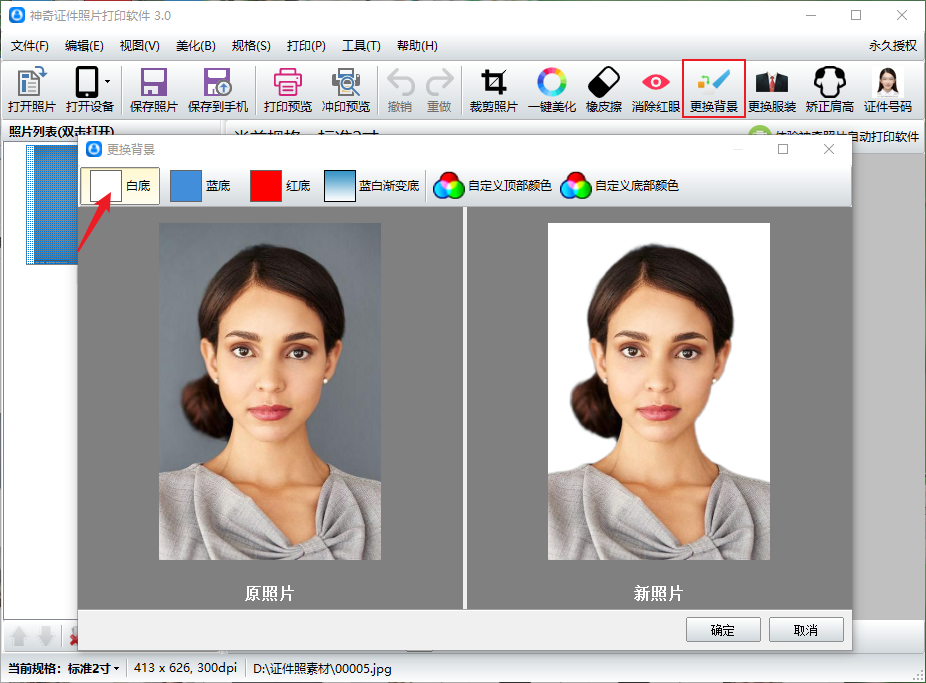Open the 标准2寸 specification dropdown
926x683 pixels.
pyautogui.click(x=94, y=668)
